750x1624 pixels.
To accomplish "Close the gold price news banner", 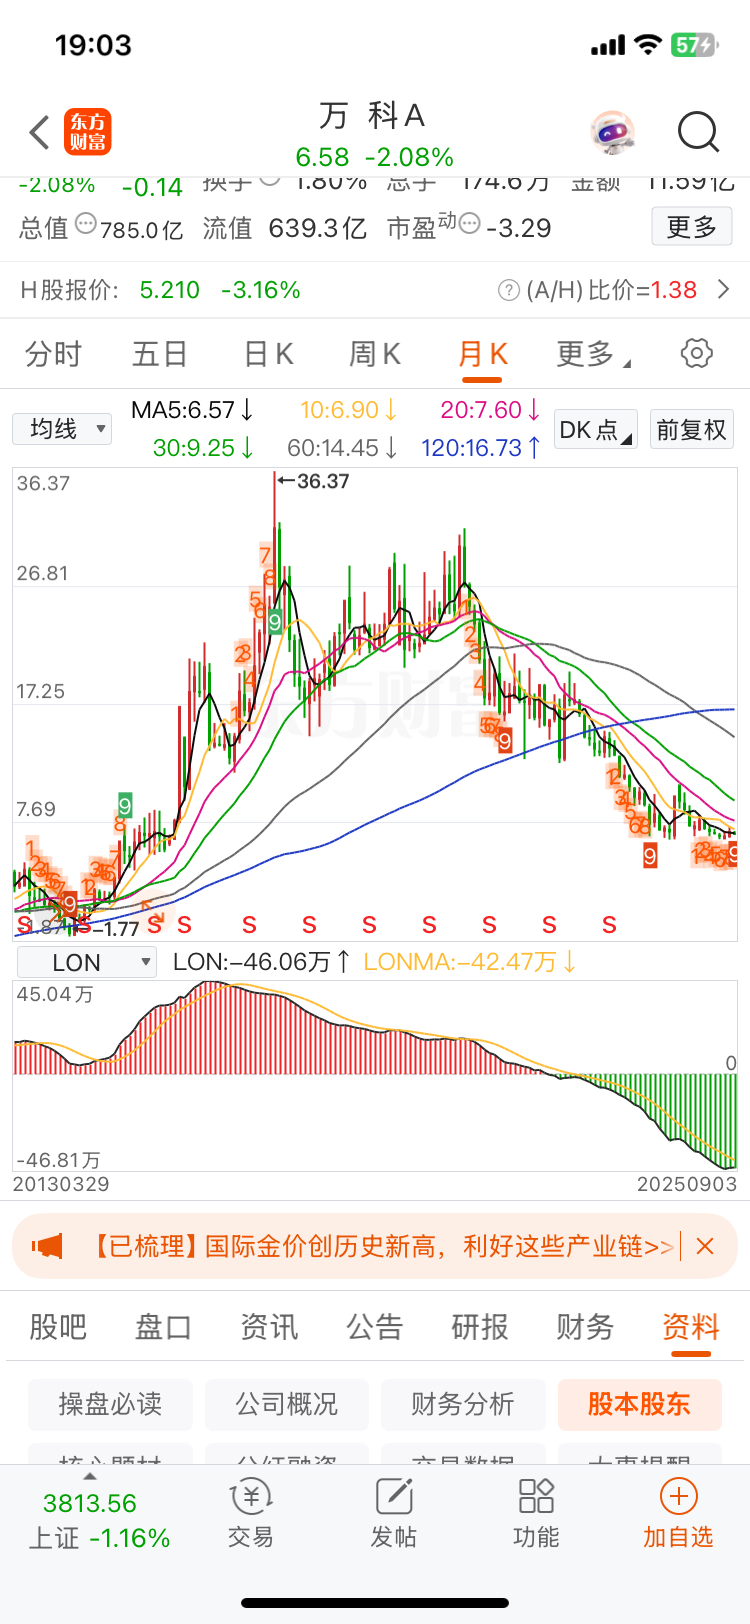I will click(705, 1246).
